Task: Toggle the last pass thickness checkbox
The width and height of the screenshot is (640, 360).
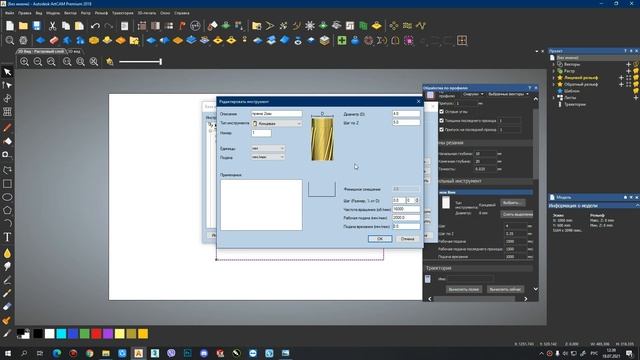Action: 441,120
